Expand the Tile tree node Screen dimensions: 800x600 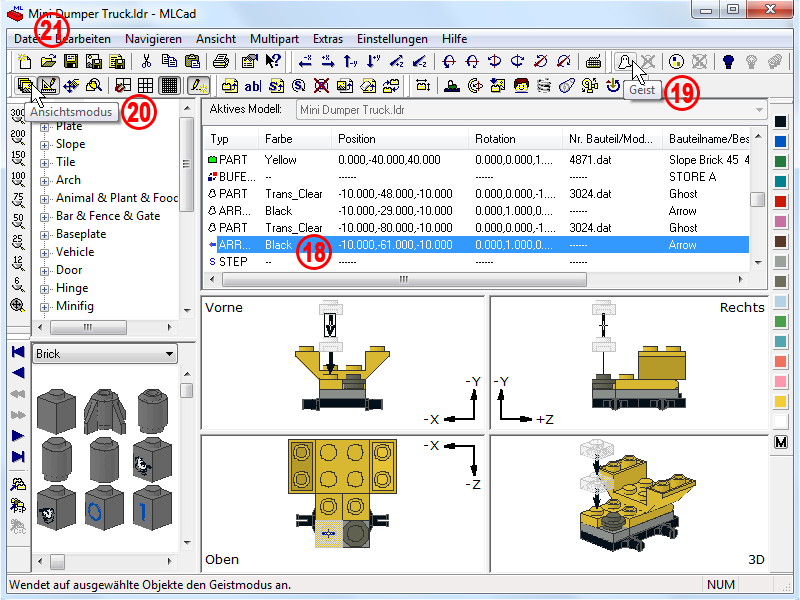44,163
